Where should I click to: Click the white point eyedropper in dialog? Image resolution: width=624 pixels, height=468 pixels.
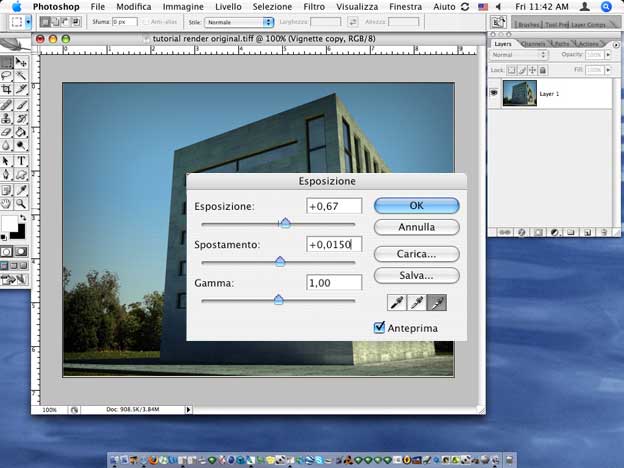click(x=437, y=303)
